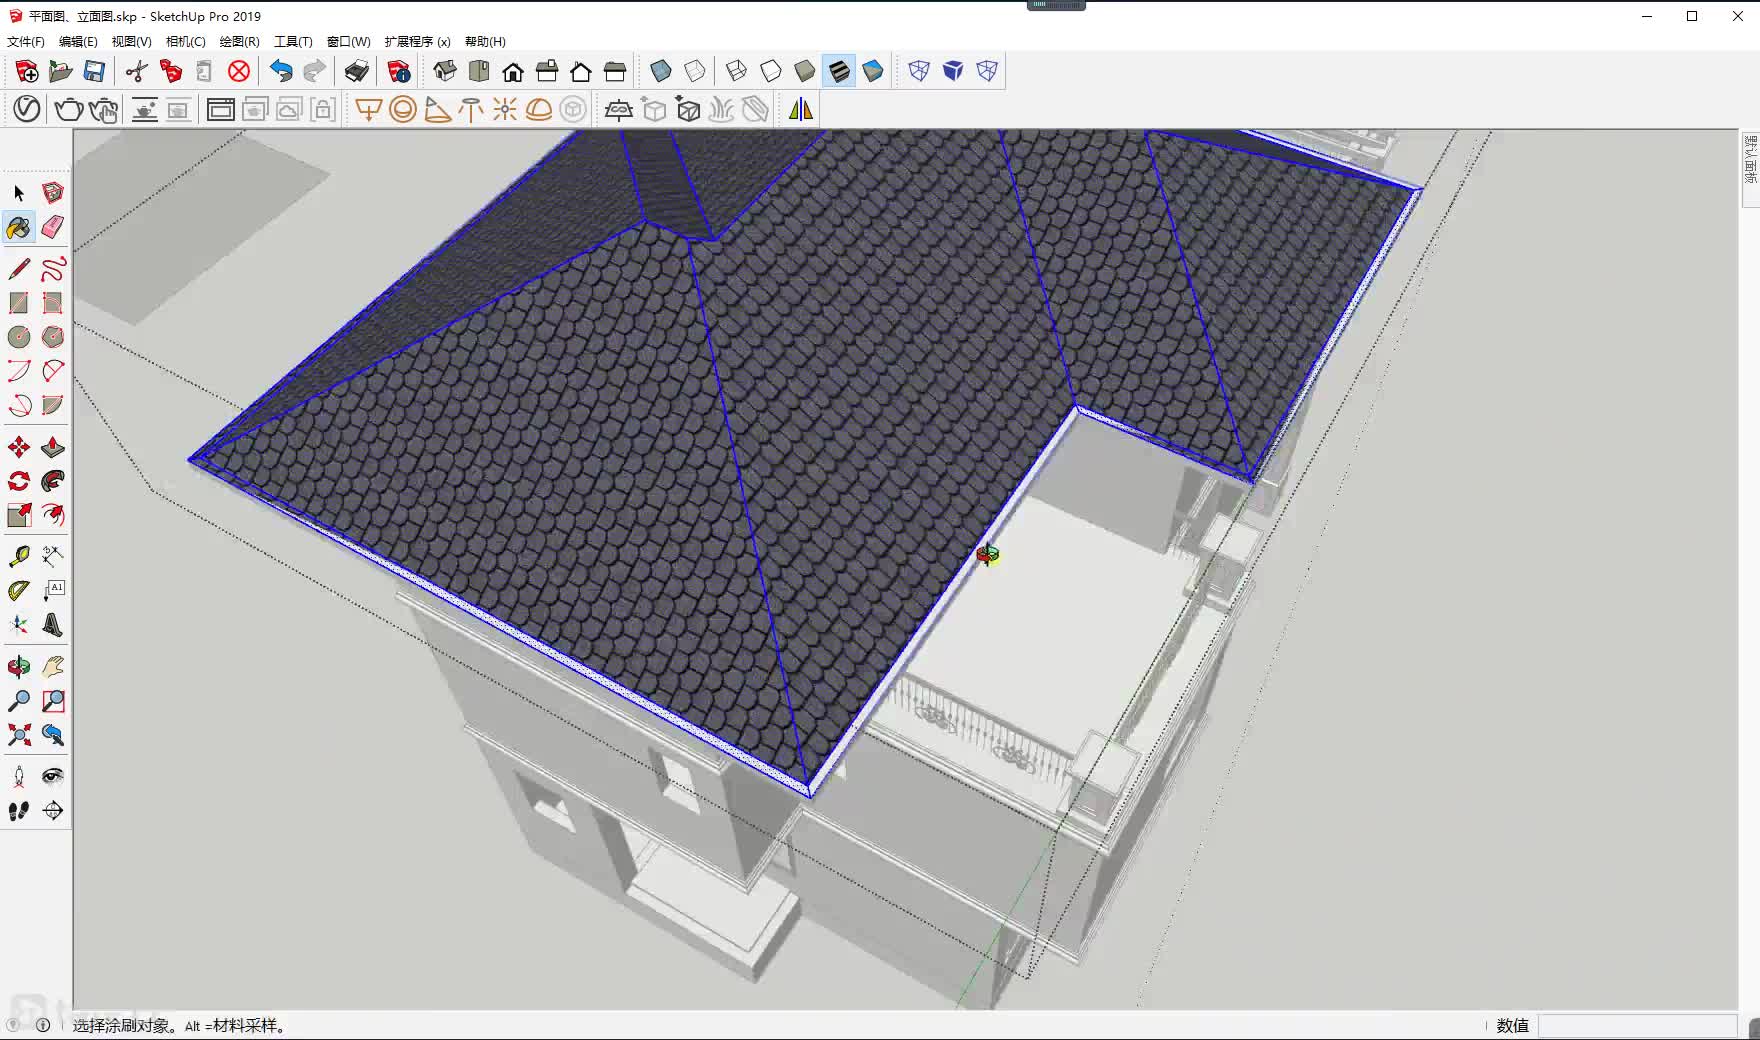Click the Mirror extension icon
This screenshot has width=1760, height=1040.
(x=801, y=109)
